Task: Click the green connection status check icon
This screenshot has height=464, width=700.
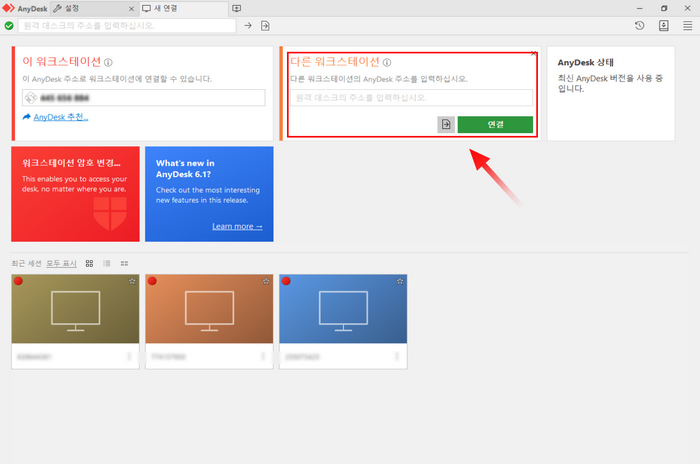Action: click(9, 26)
